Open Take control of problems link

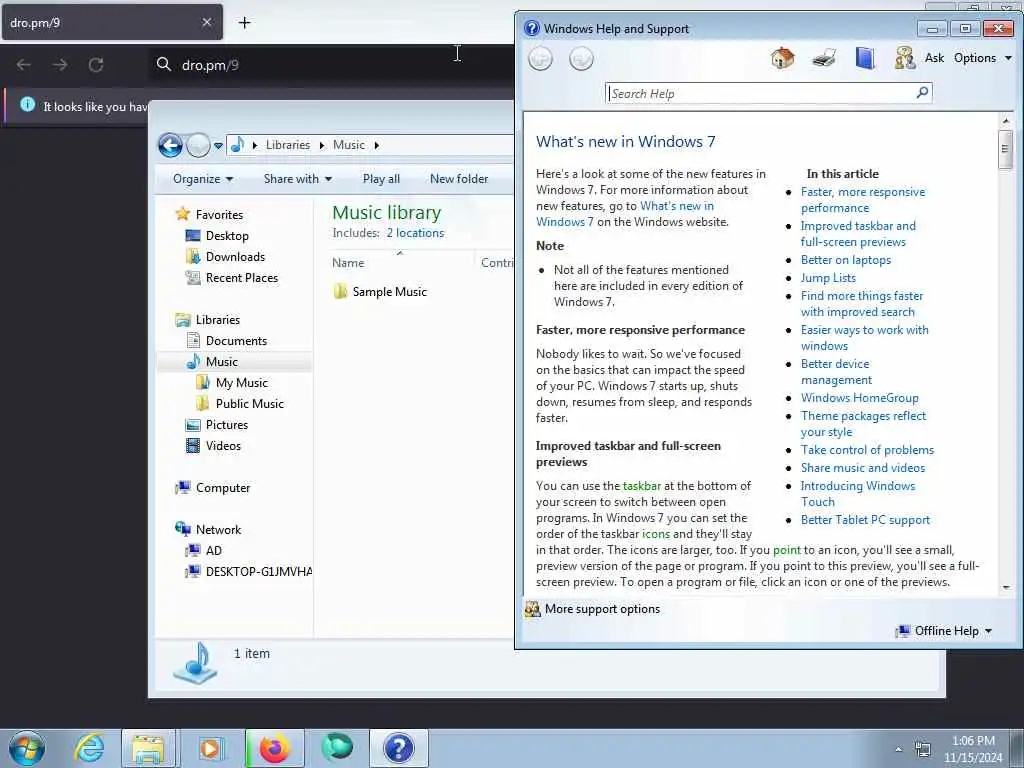pyautogui.click(x=867, y=450)
